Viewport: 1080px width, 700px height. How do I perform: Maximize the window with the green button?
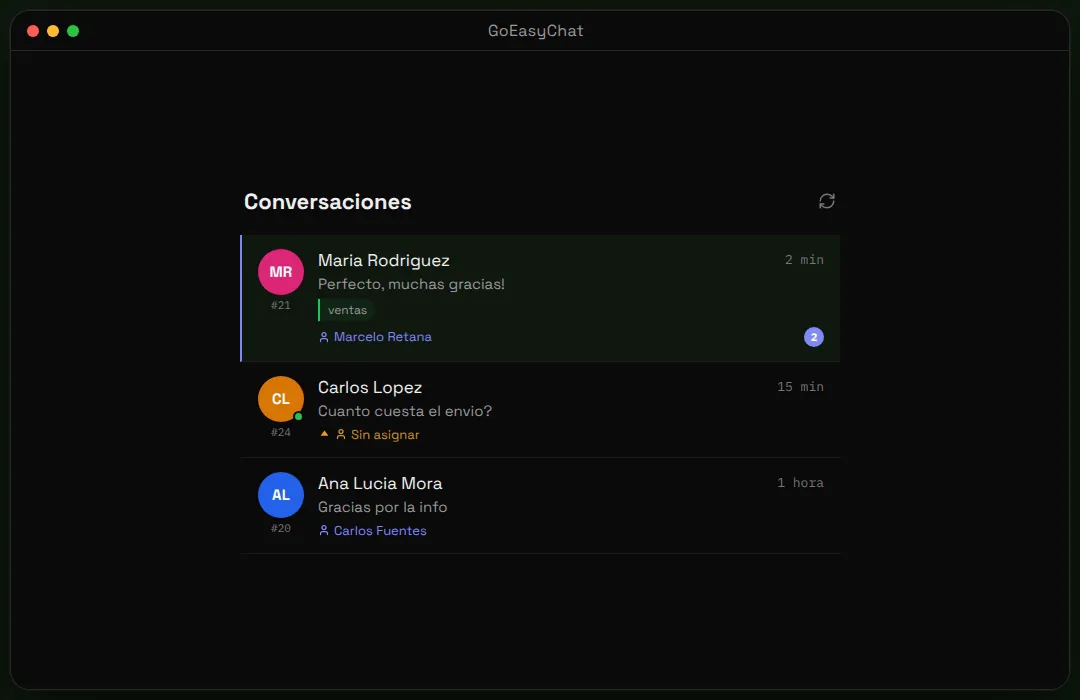point(73,31)
